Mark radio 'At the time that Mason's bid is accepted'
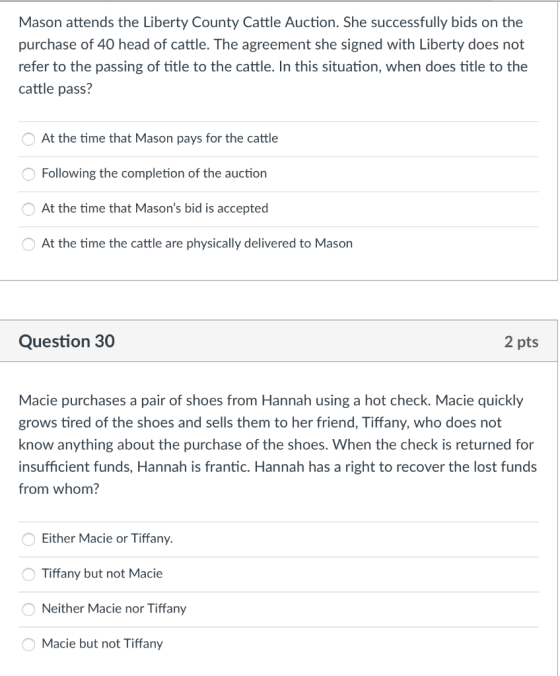Screen dimensions: 560x676 (x=28, y=209)
